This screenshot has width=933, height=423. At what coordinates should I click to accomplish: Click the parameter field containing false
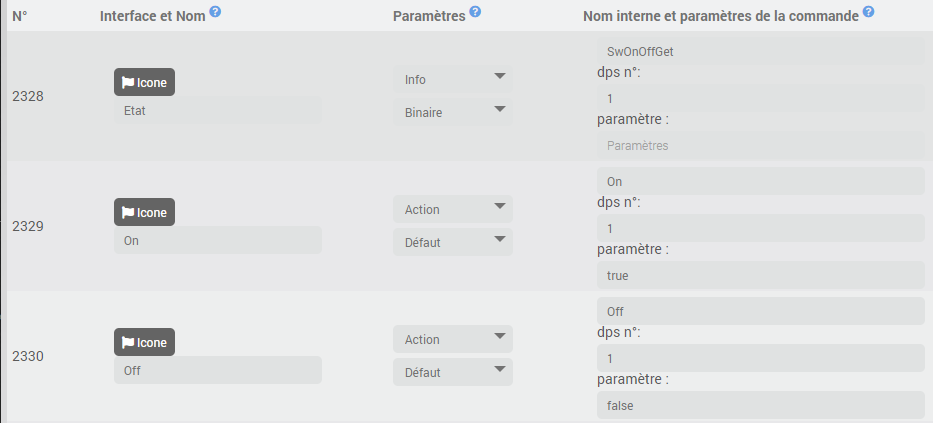(x=760, y=405)
